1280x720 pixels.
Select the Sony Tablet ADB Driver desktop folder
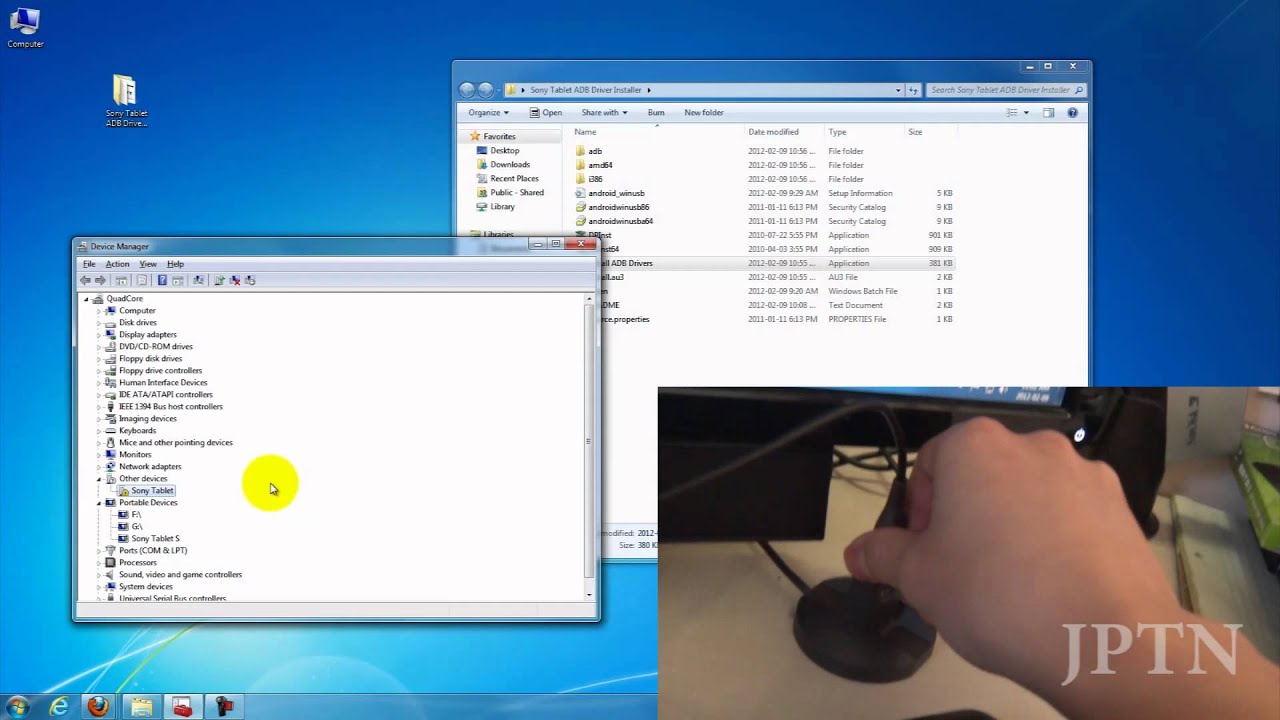(x=126, y=101)
